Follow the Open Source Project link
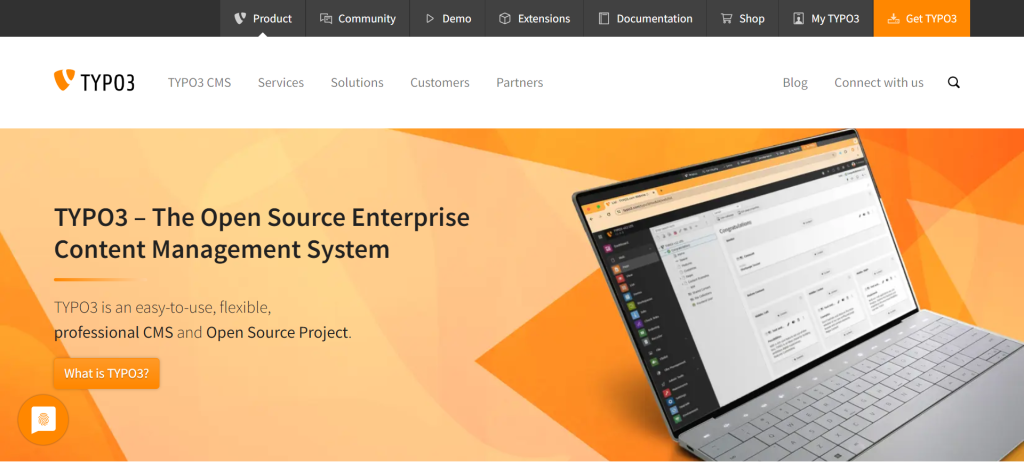 [277, 332]
